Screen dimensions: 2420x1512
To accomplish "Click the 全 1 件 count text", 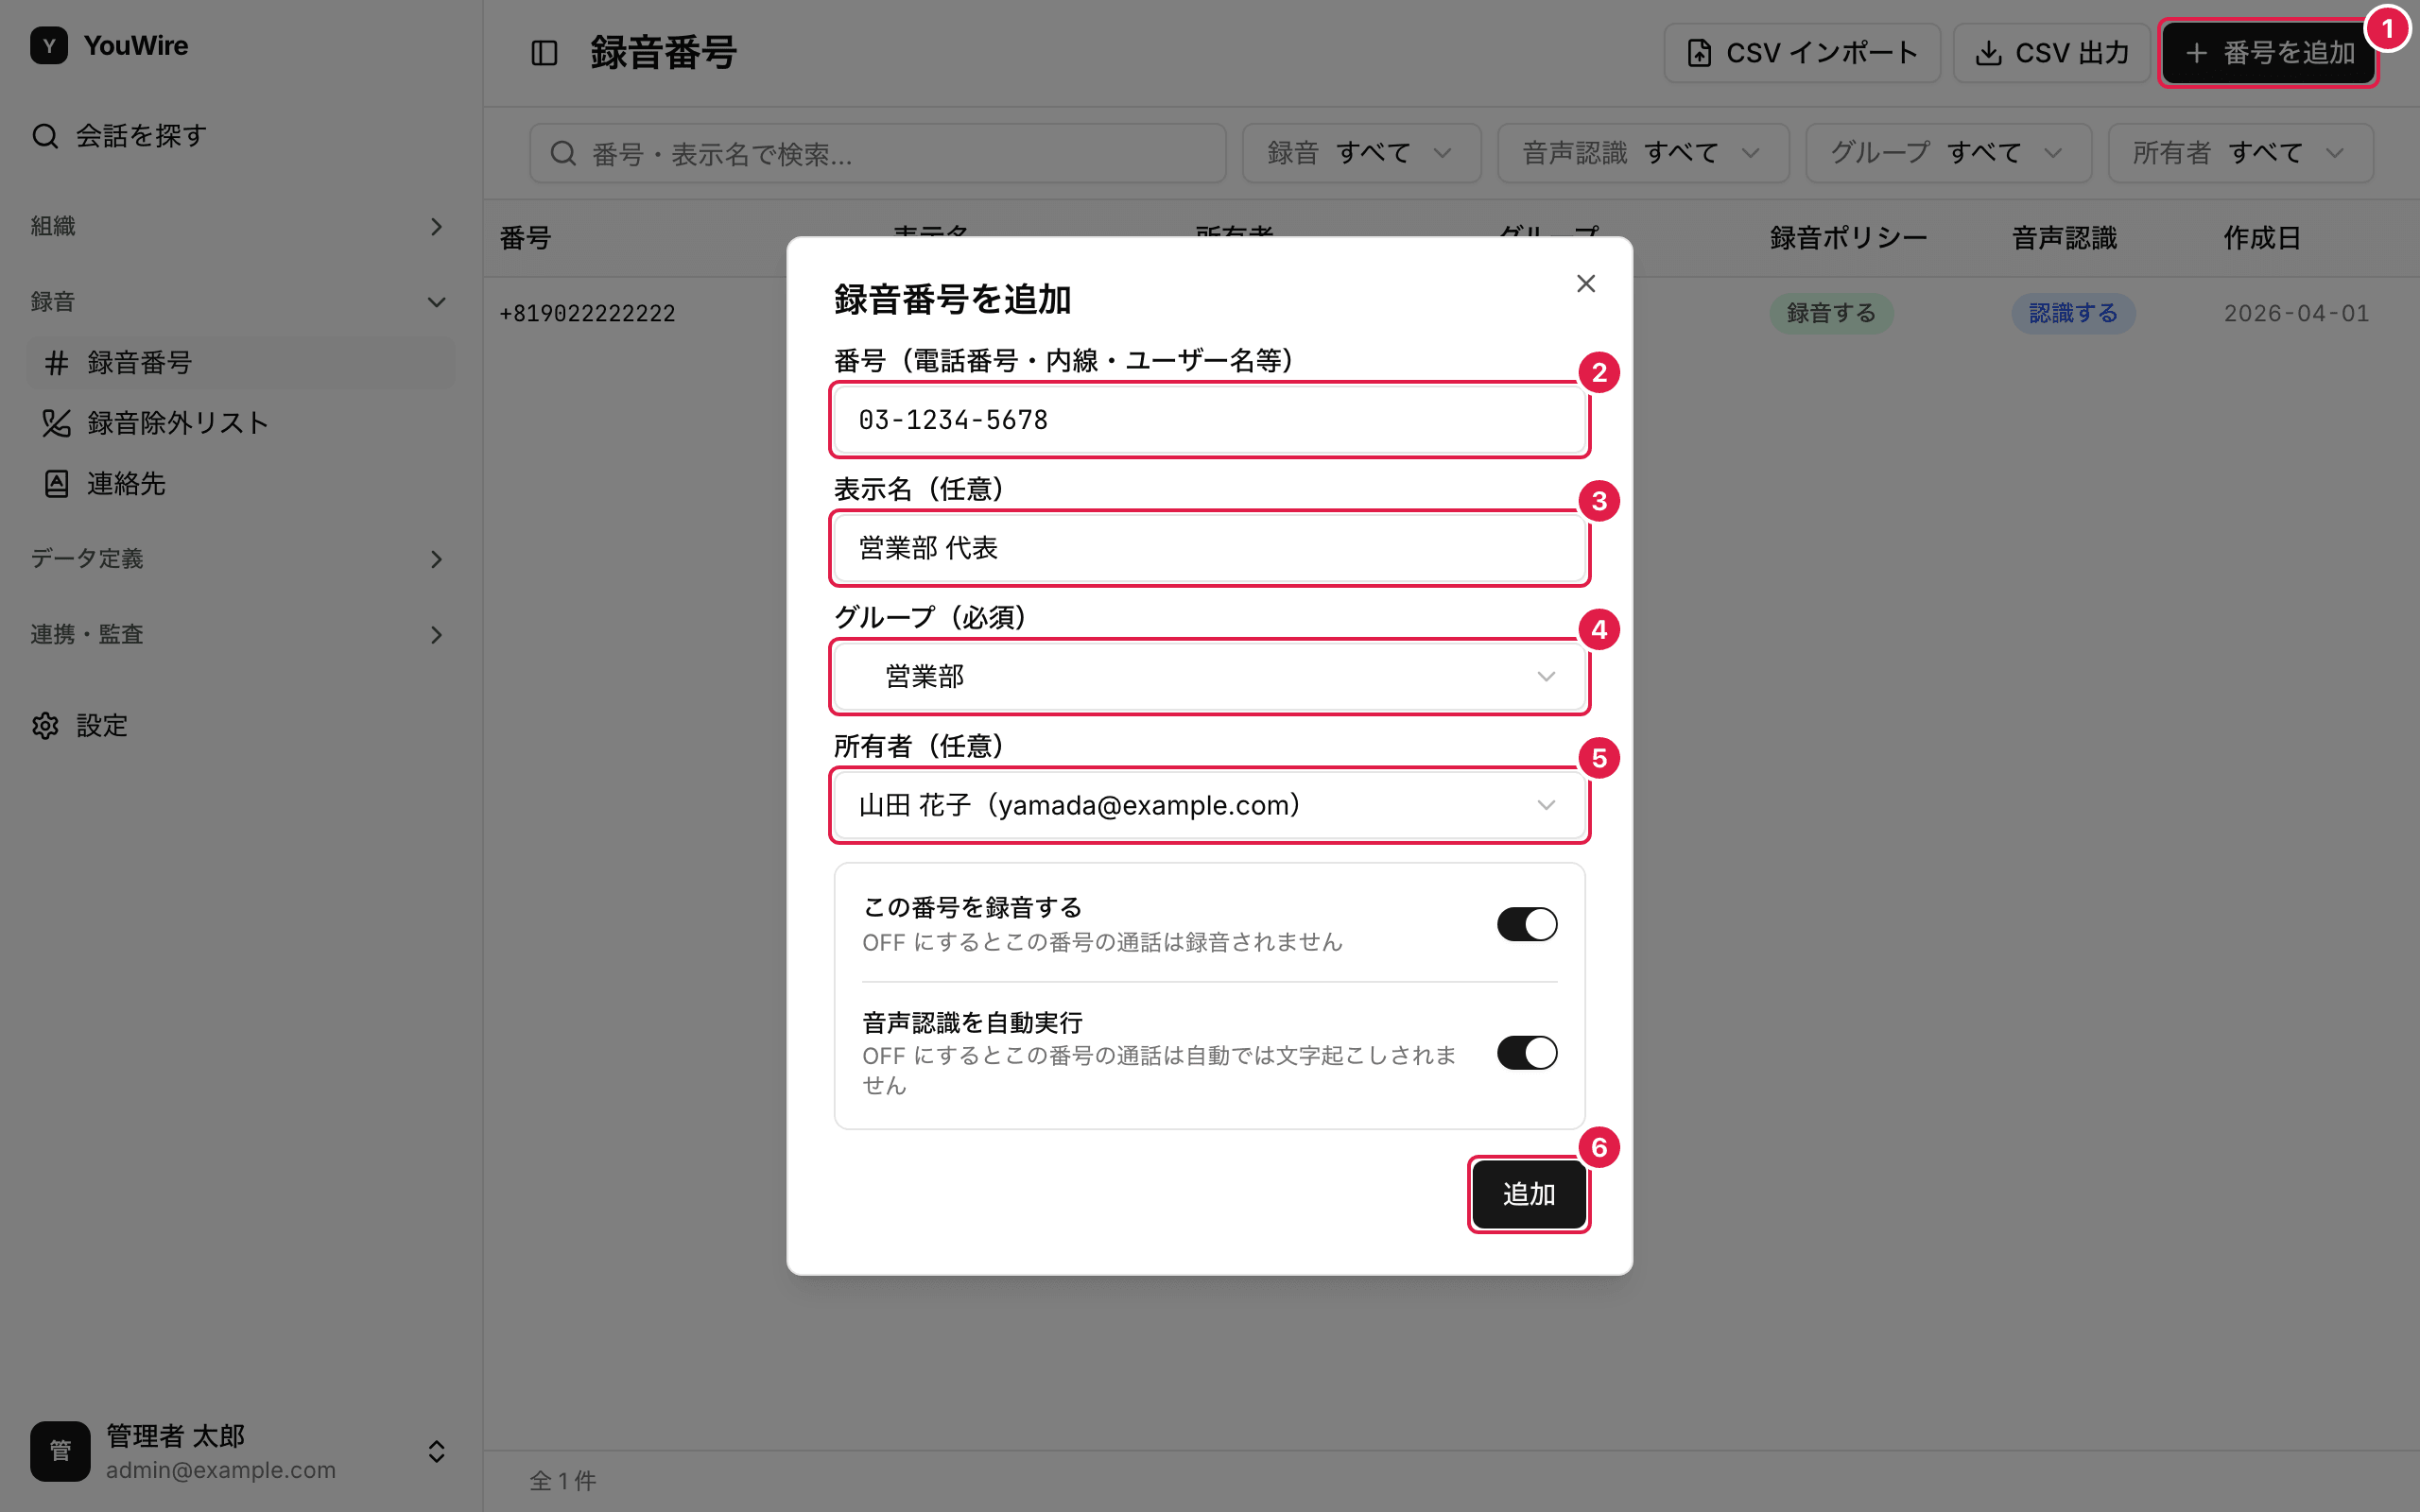I will (562, 1481).
